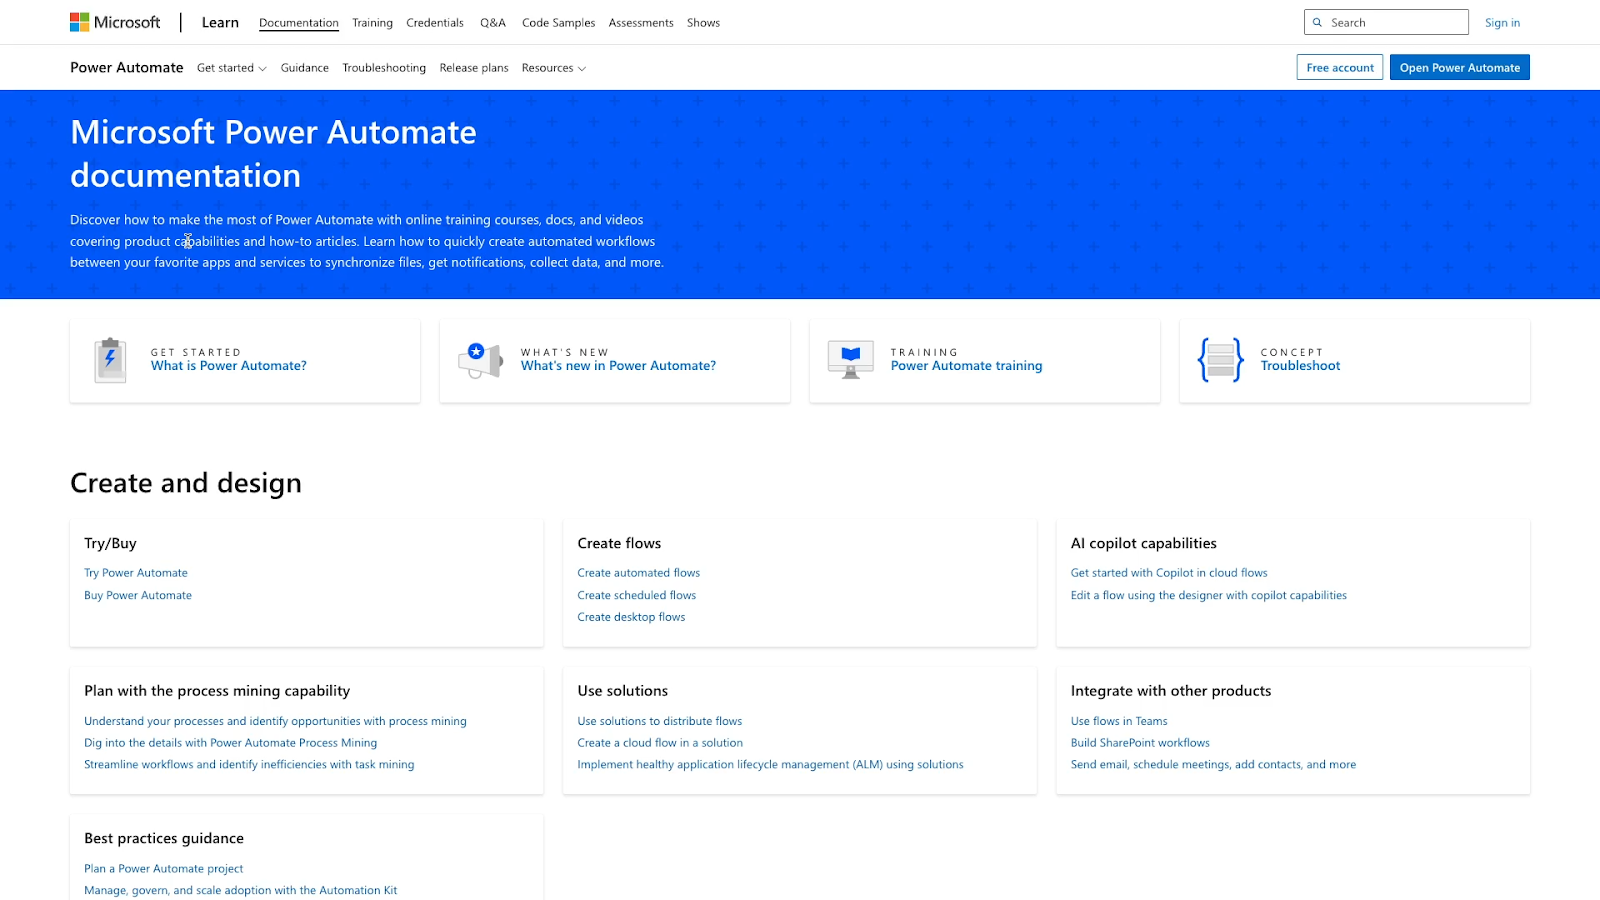Screen dimensions: 1600x900
Task: Click the Concept curly braces icon
Action: 1221,360
